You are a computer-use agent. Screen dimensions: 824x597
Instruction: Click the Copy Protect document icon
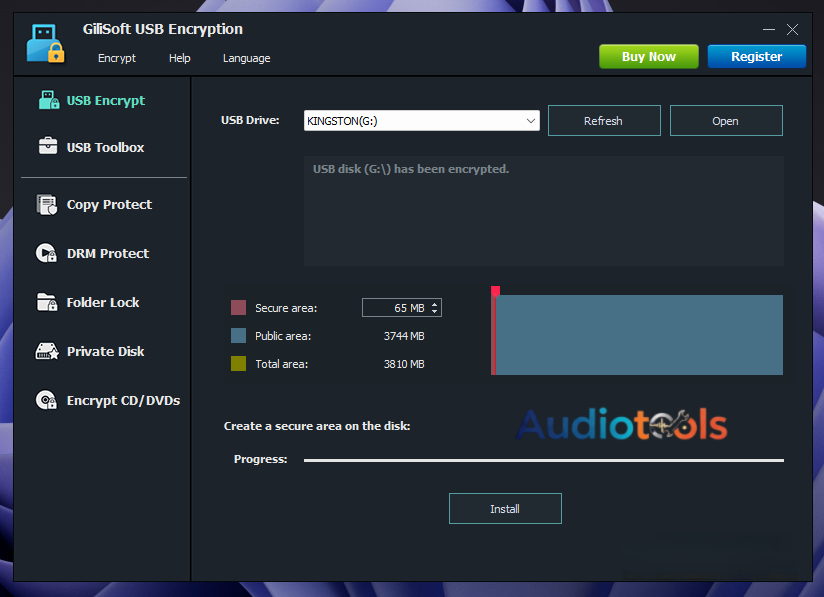[x=47, y=204]
